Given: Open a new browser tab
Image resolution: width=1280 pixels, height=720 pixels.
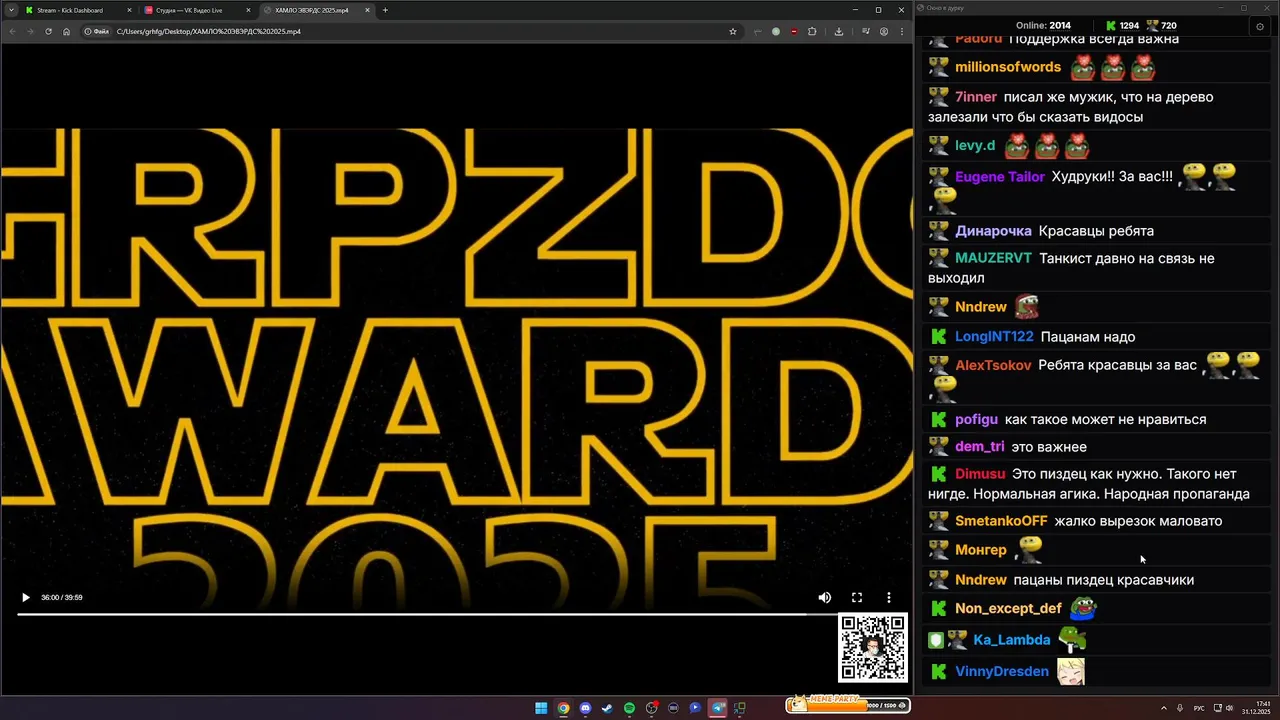Looking at the screenshot, I should click(385, 10).
